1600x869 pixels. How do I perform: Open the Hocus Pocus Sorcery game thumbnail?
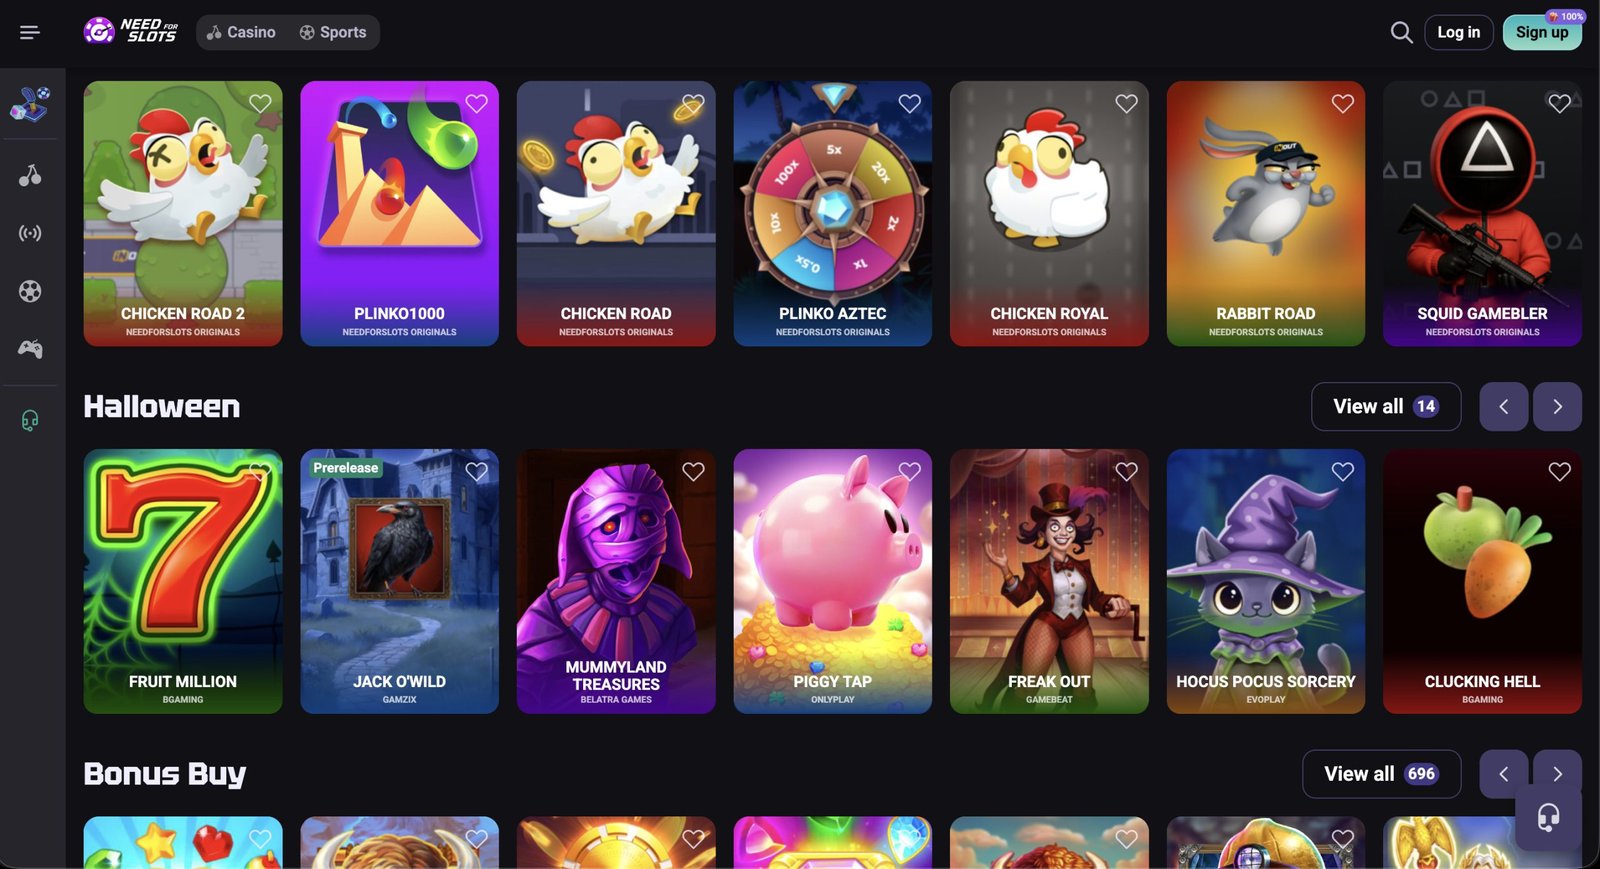point(1265,581)
